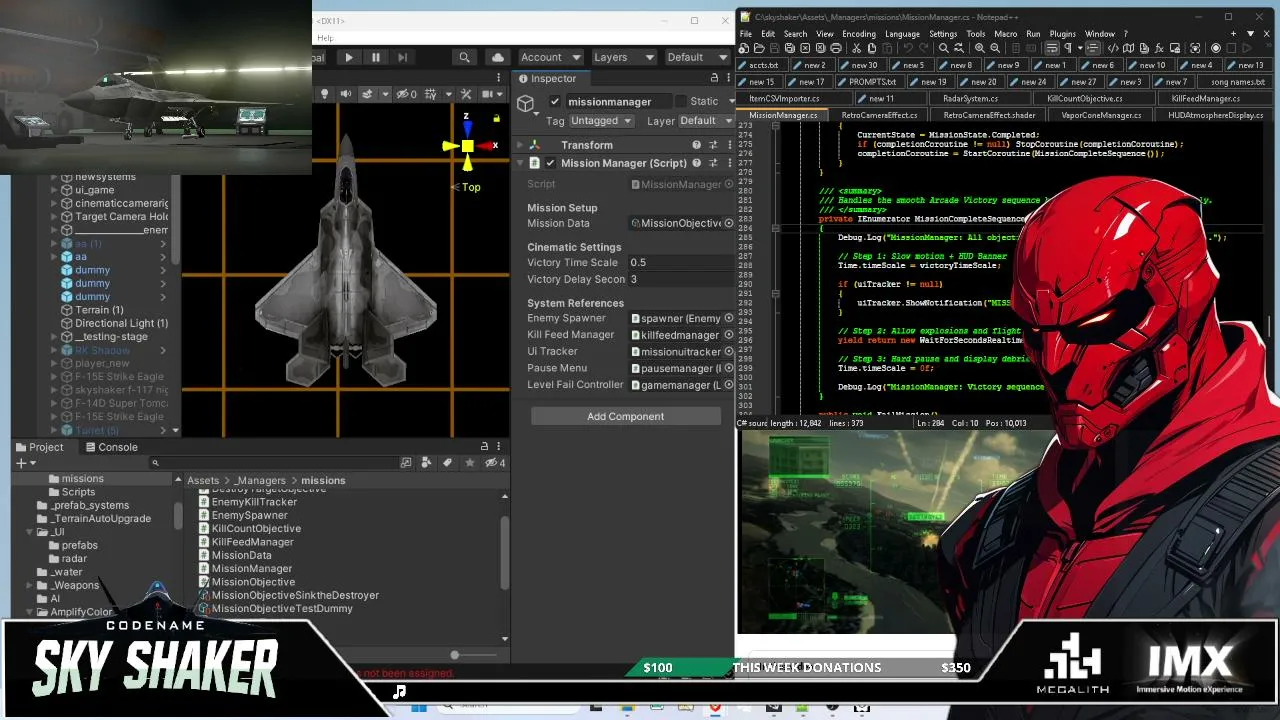This screenshot has width=1280, height=720.
Task: Expand the __testing-stage hierarchy object
Action: tap(56, 337)
